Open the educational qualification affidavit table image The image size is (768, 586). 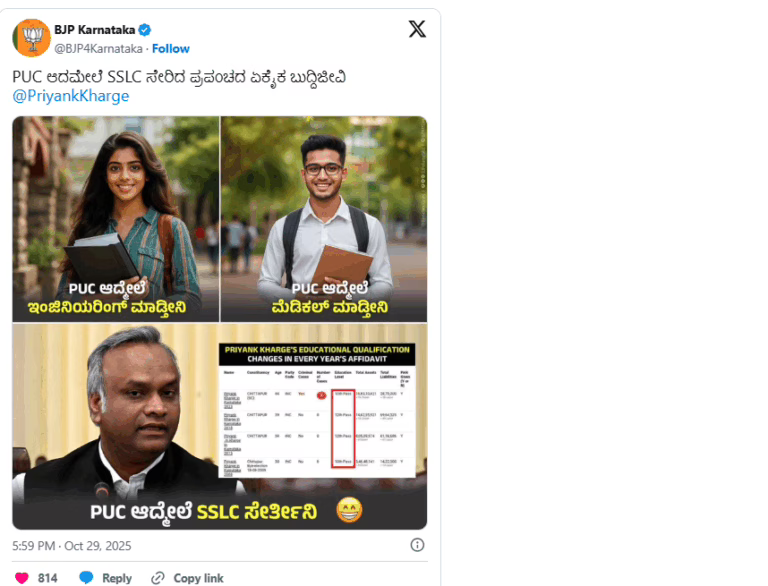tap(317, 410)
